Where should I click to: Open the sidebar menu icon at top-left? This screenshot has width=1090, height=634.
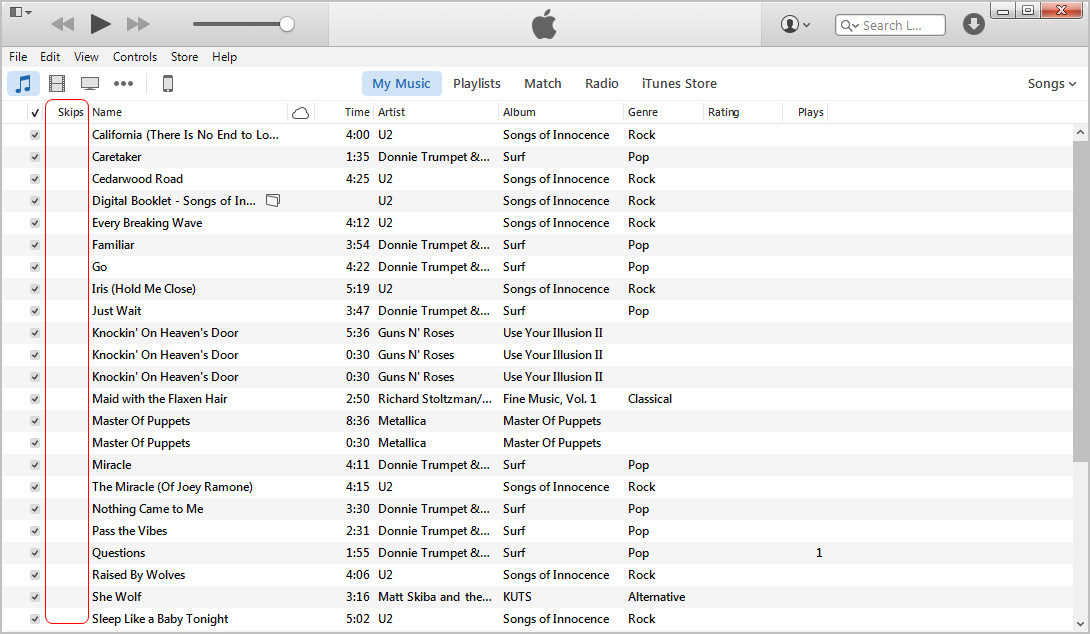pyautogui.click(x=20, y=12)
